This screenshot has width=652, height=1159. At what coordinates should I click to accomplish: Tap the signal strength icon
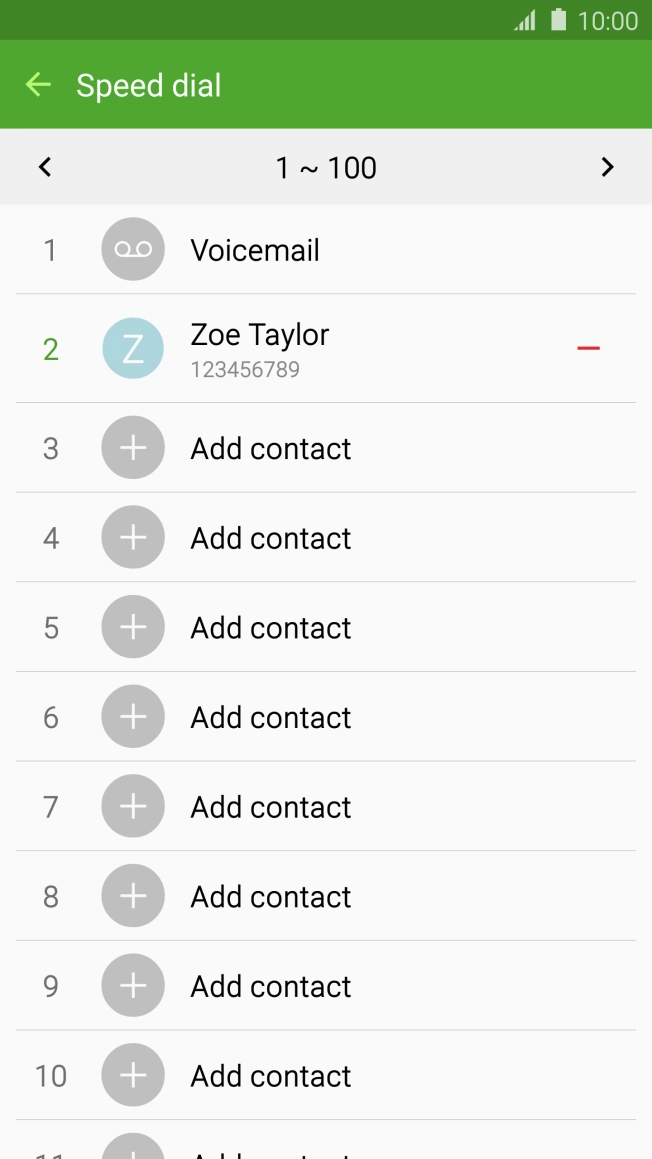525,20
